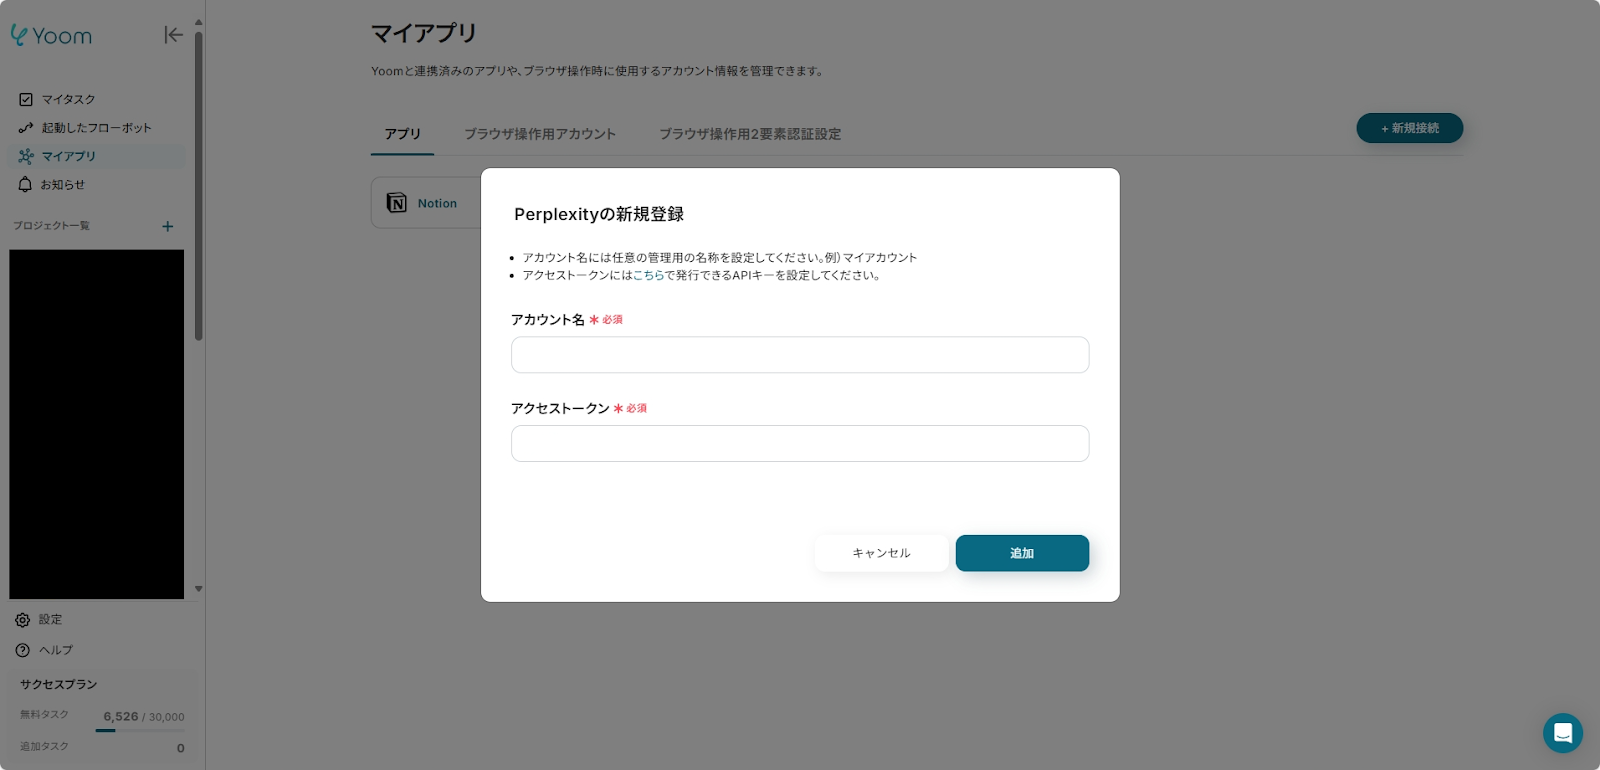Click the マイアプリ sidebar icon
Viewport: 1600px width, 770px height.
[x=26, y=156]
